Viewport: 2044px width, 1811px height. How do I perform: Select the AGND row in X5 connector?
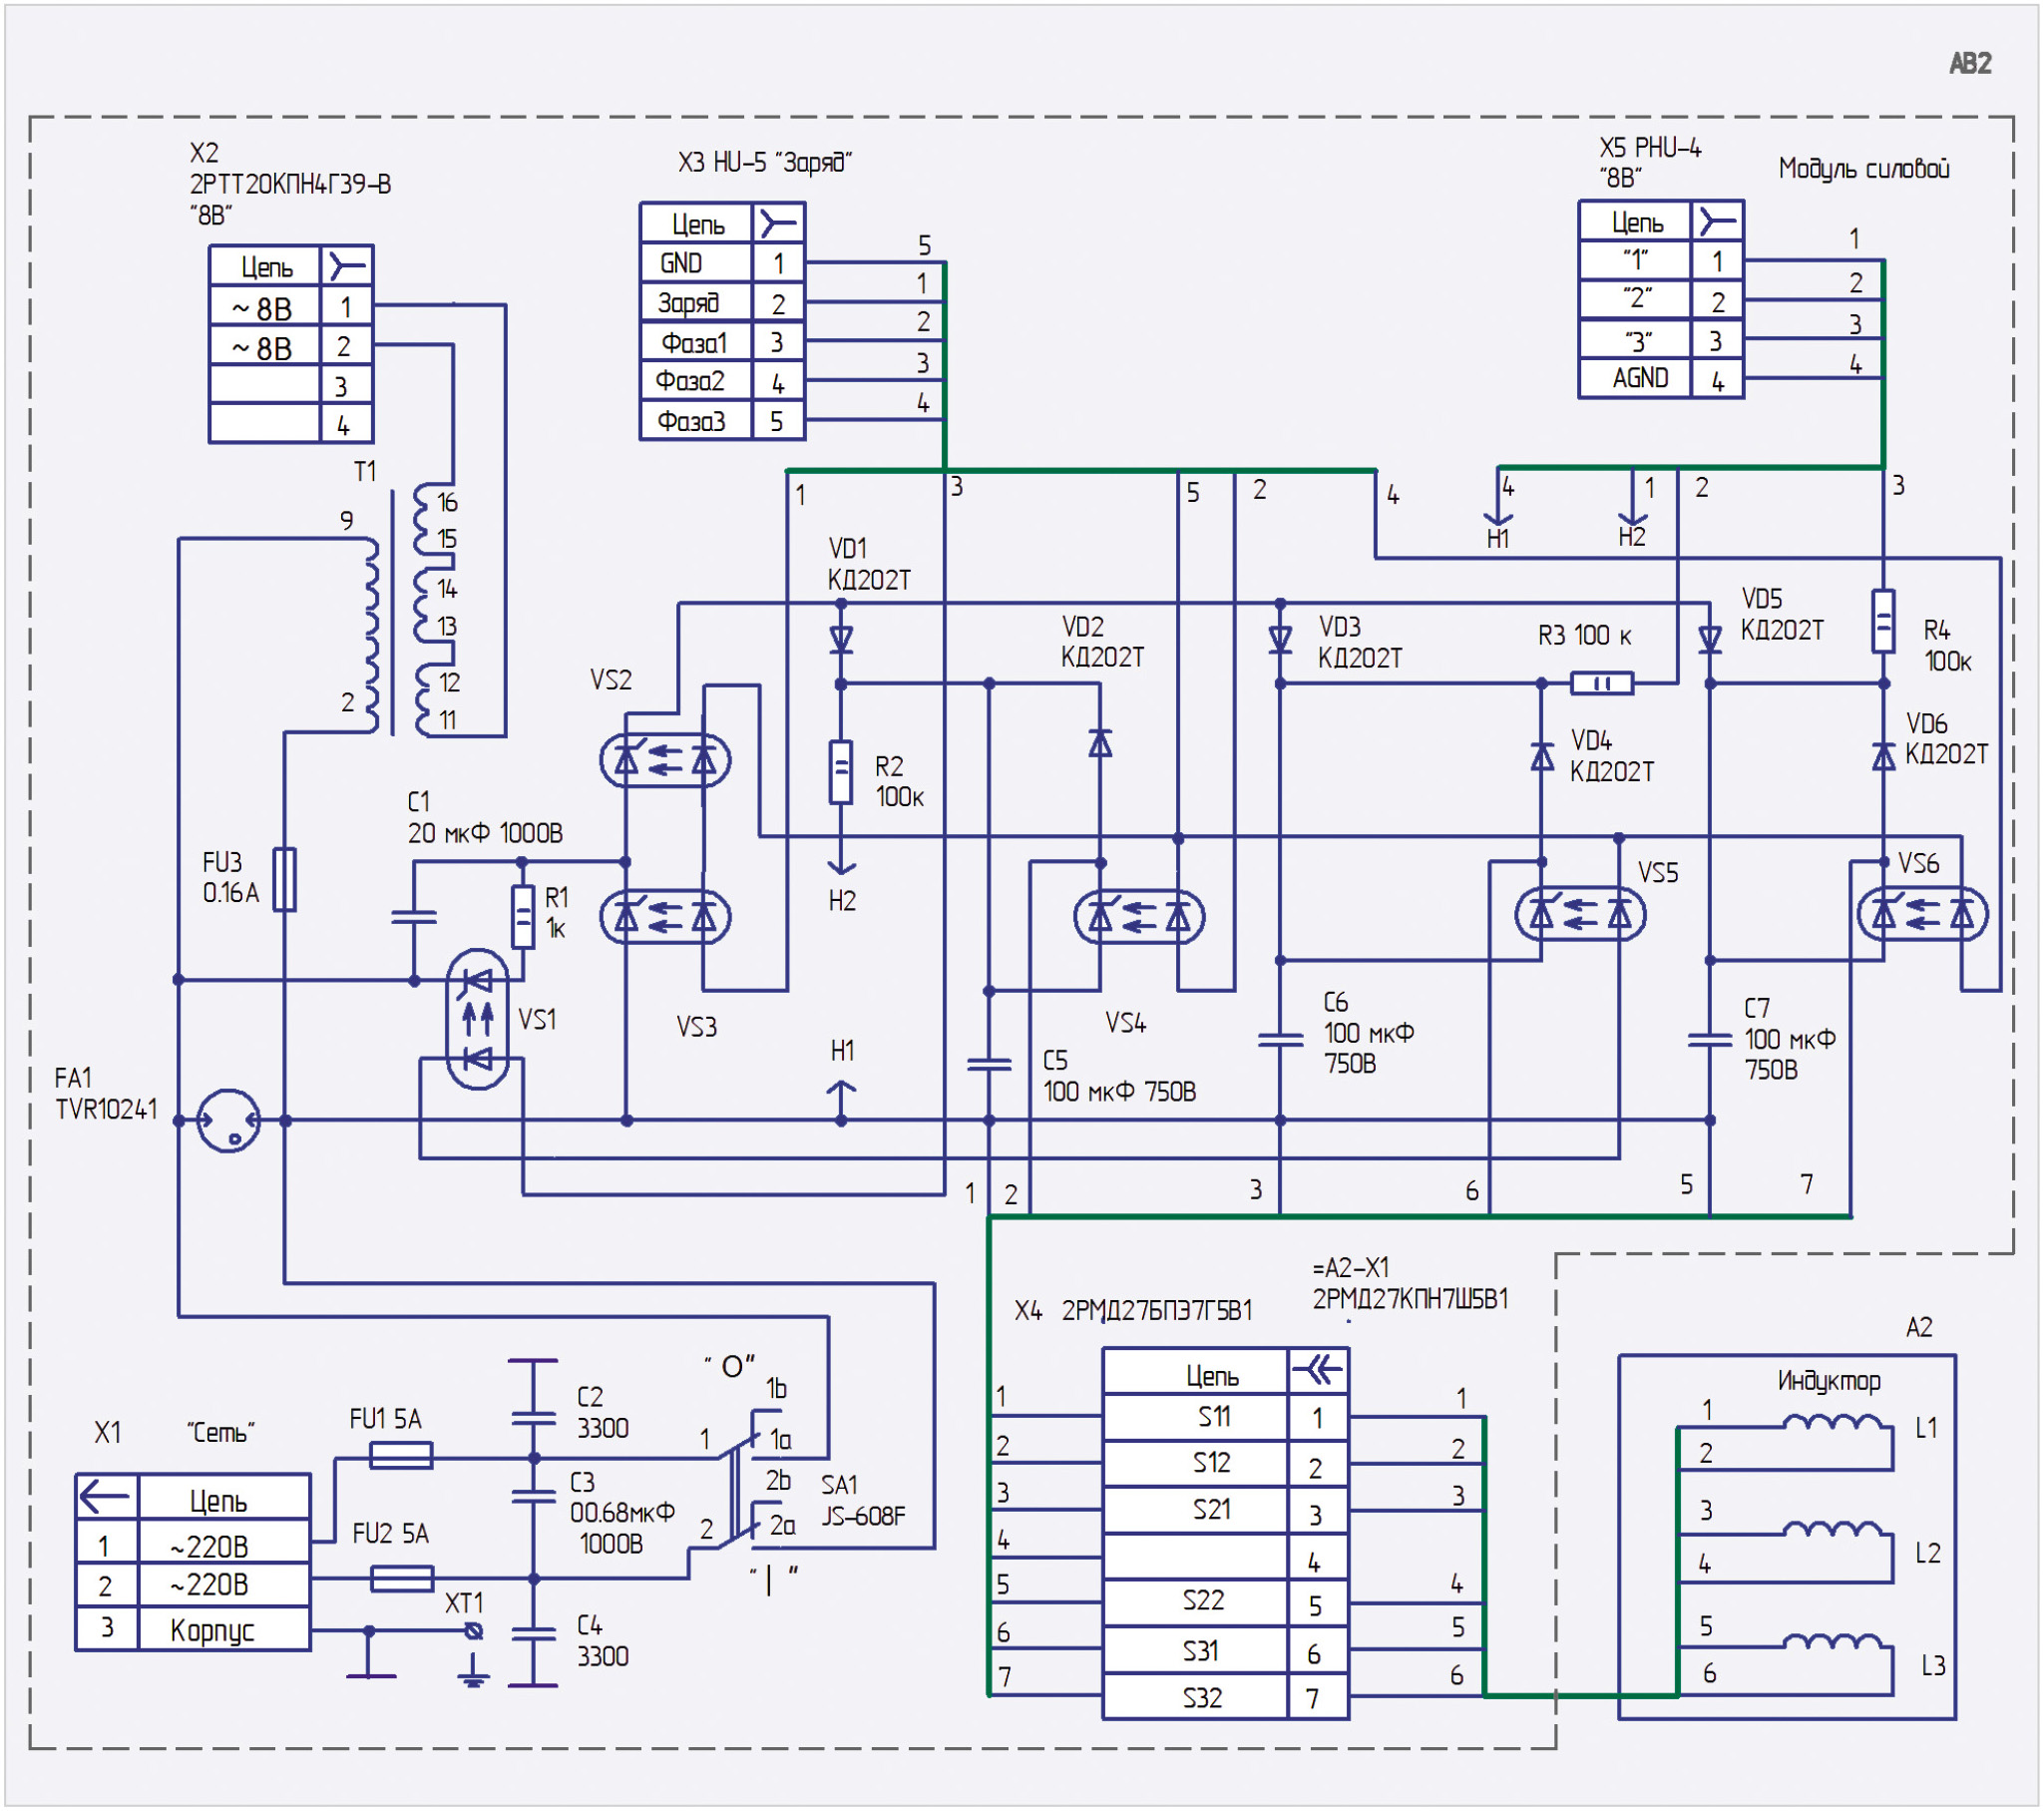pyautogui.click(x=1640, y=378)
